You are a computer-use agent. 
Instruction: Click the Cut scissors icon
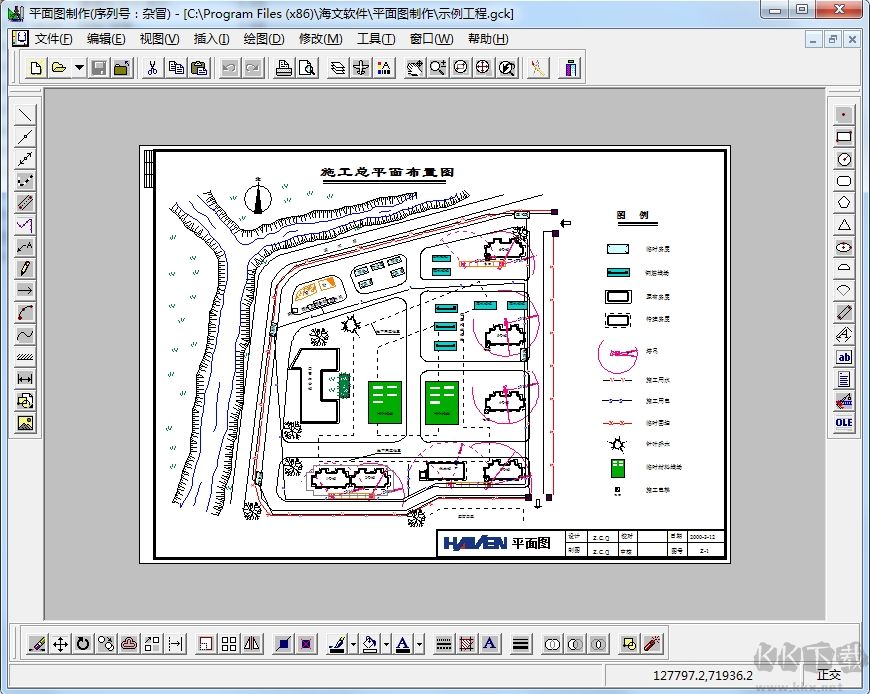(151, 68)
